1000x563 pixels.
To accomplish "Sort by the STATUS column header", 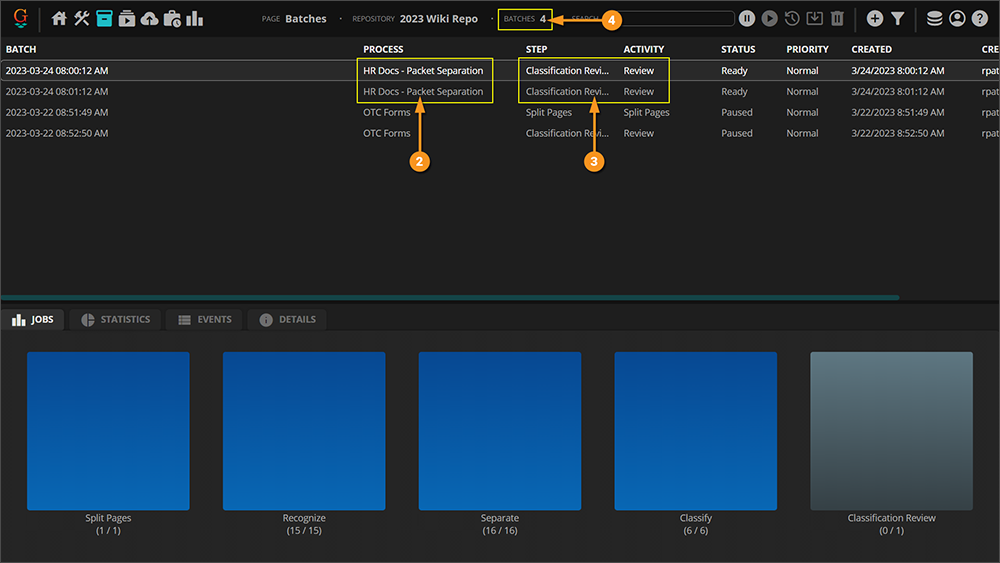I will coord(738,49).
